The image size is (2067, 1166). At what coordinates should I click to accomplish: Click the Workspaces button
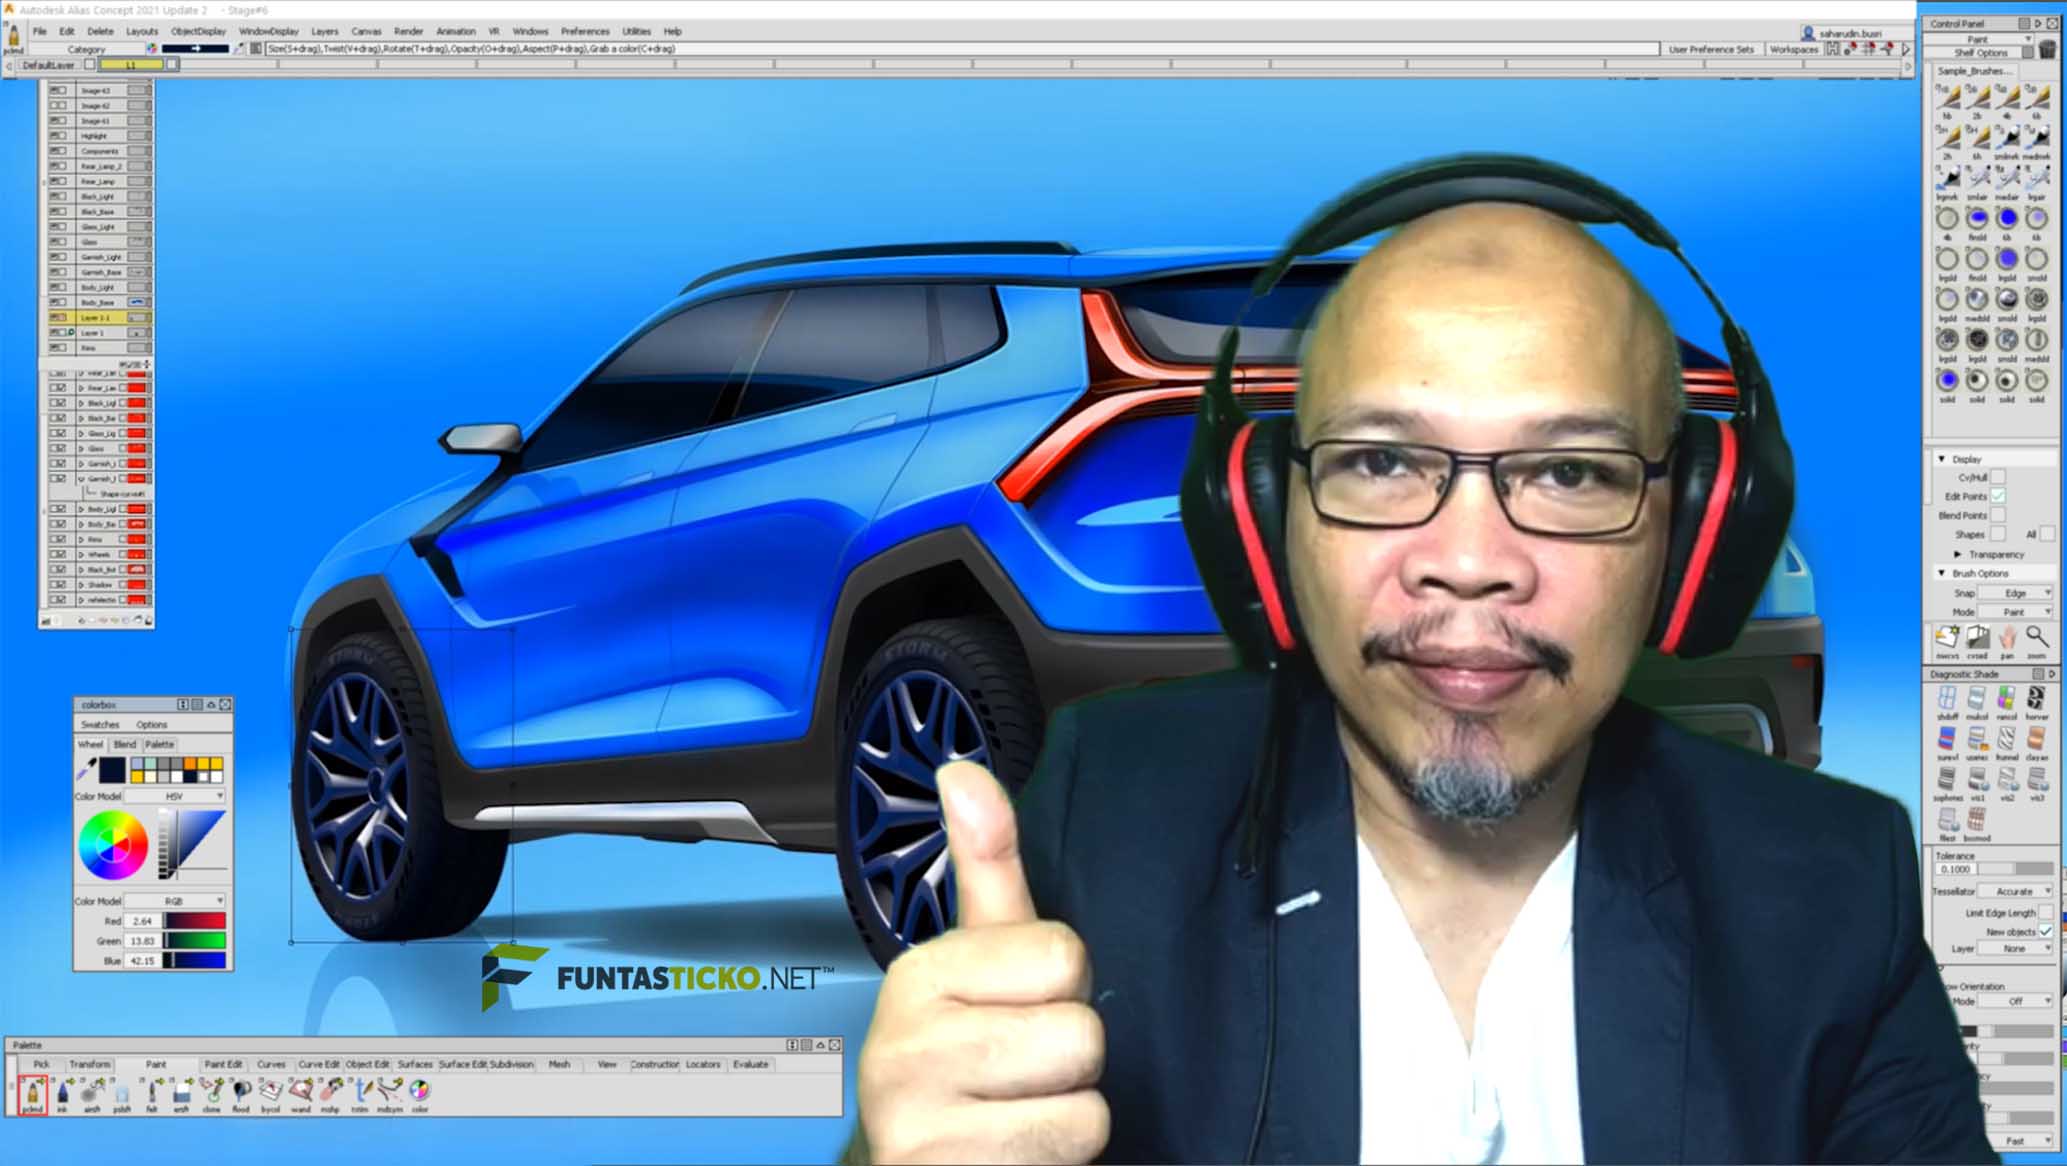click(x=1793, y=49)
